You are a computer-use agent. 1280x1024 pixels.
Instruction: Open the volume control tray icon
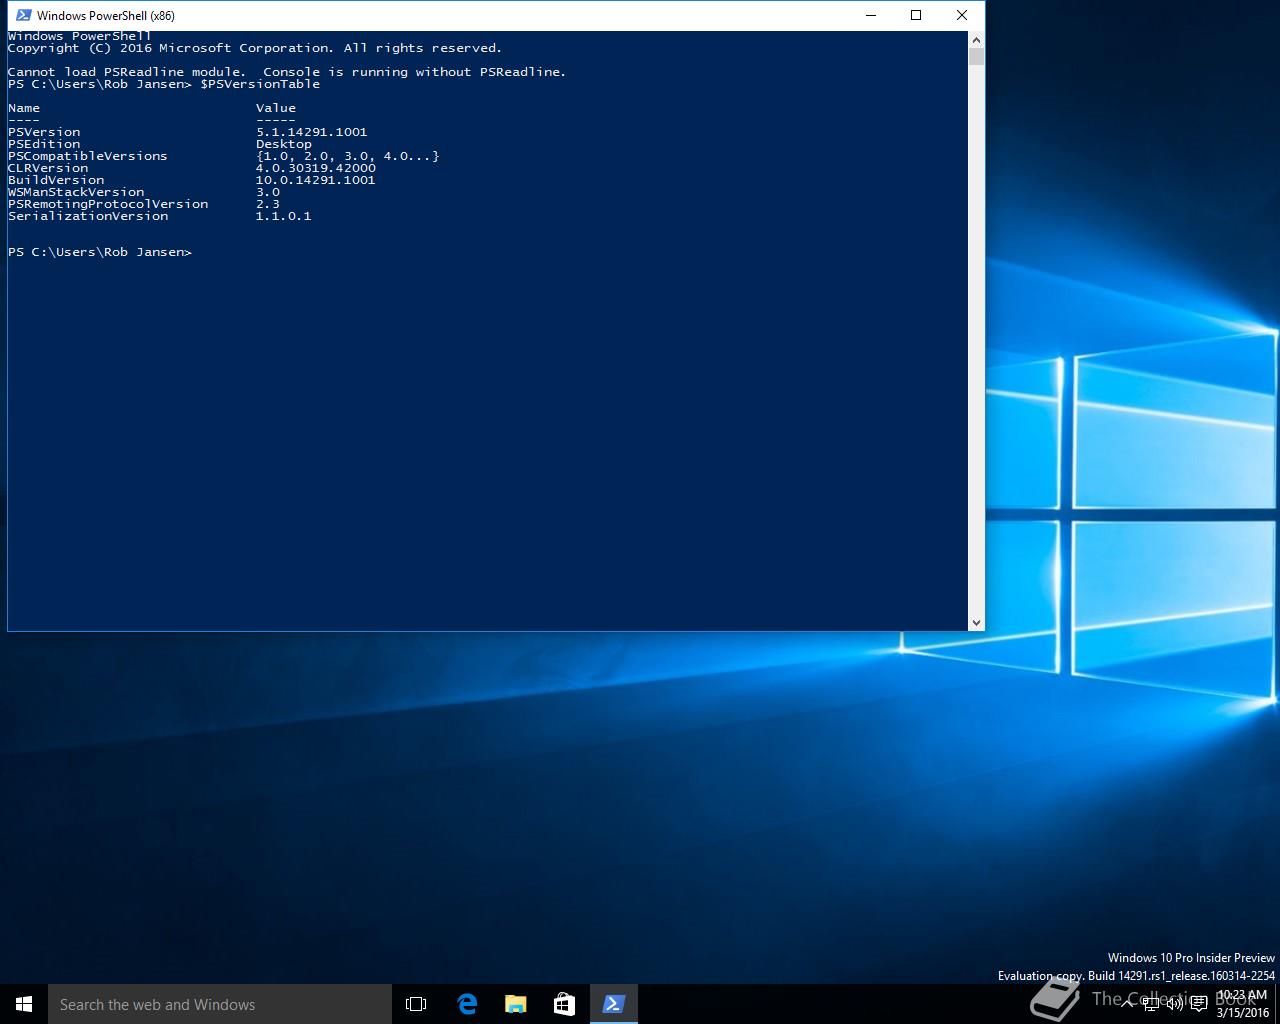coord(1174,1004)
